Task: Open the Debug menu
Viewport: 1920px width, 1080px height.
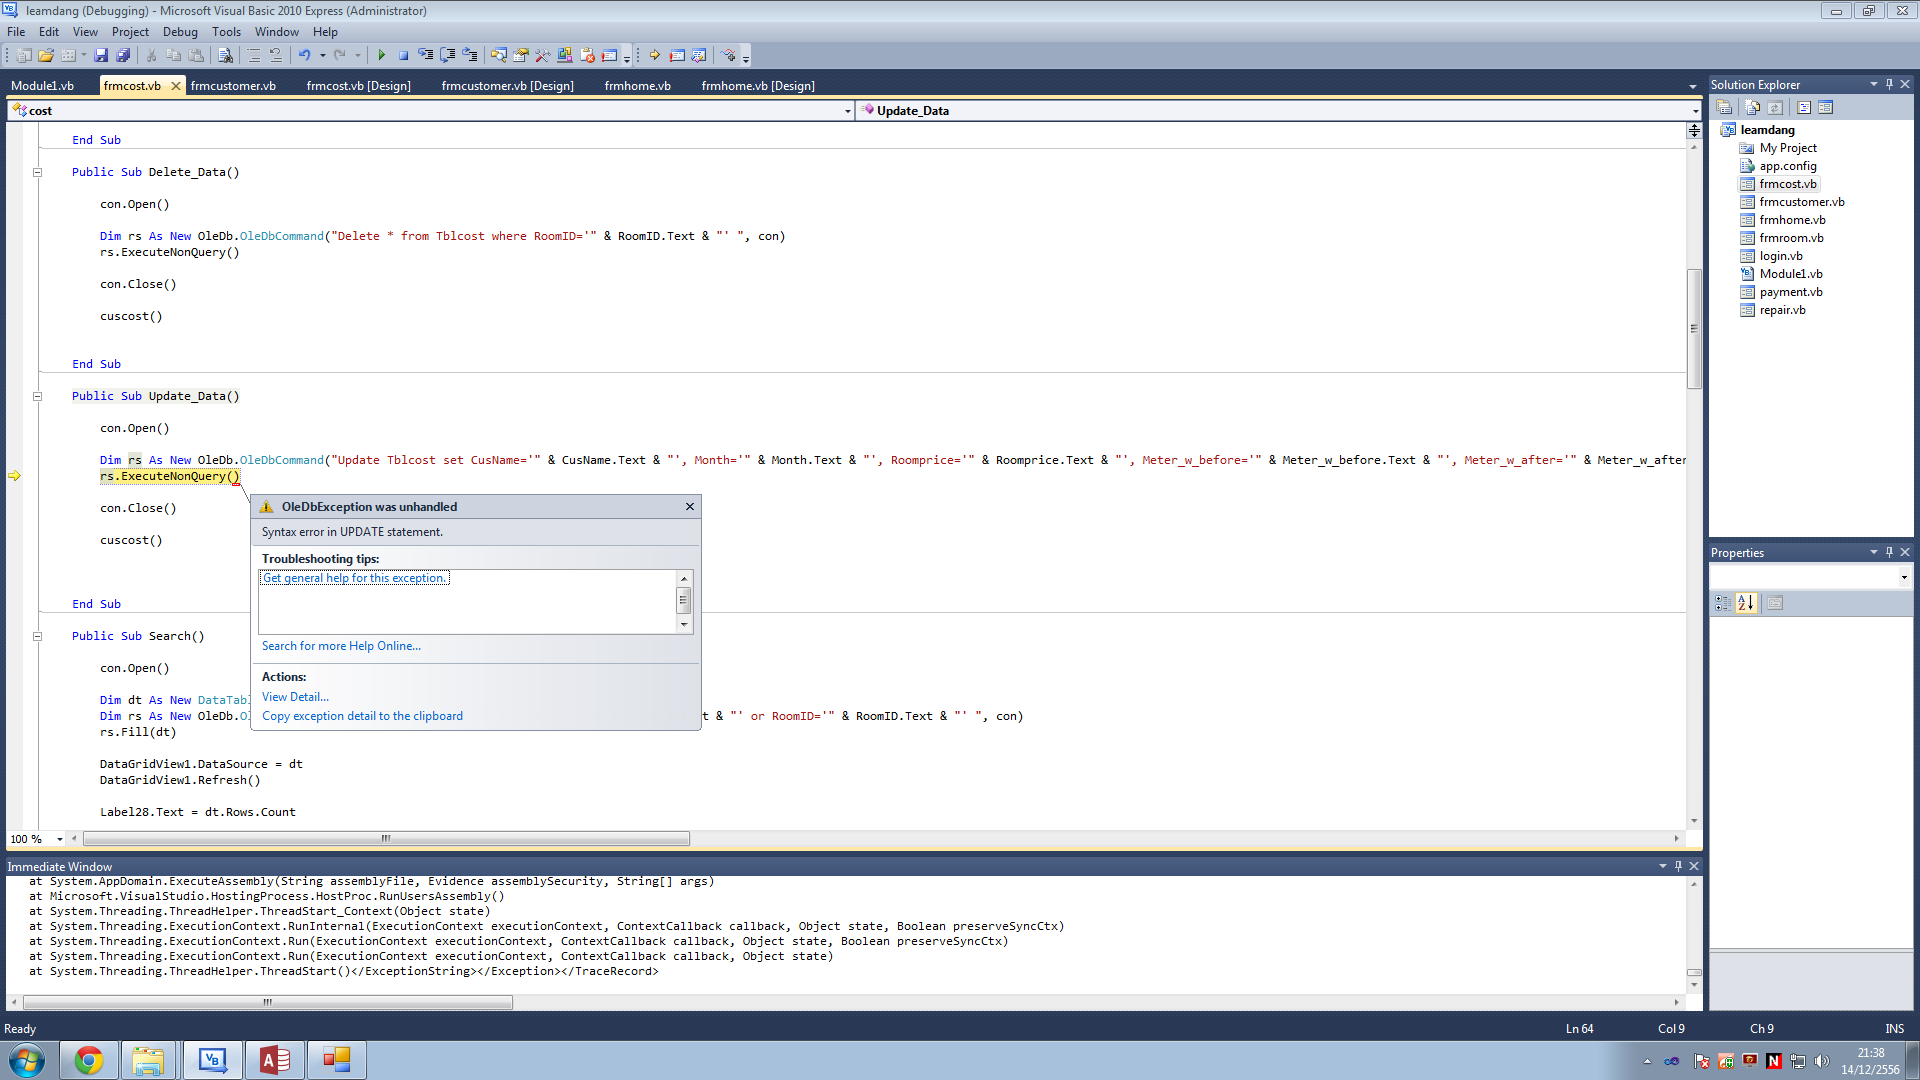Action: 180,32
